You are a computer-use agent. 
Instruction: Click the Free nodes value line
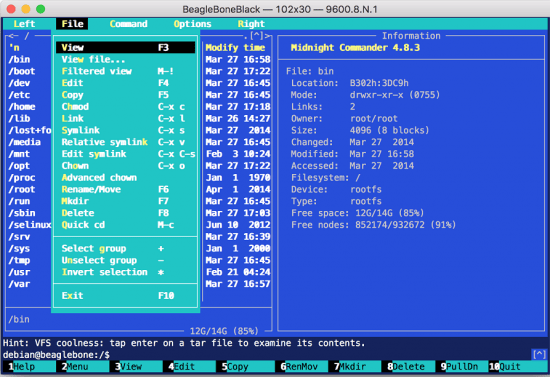(373, 225)
